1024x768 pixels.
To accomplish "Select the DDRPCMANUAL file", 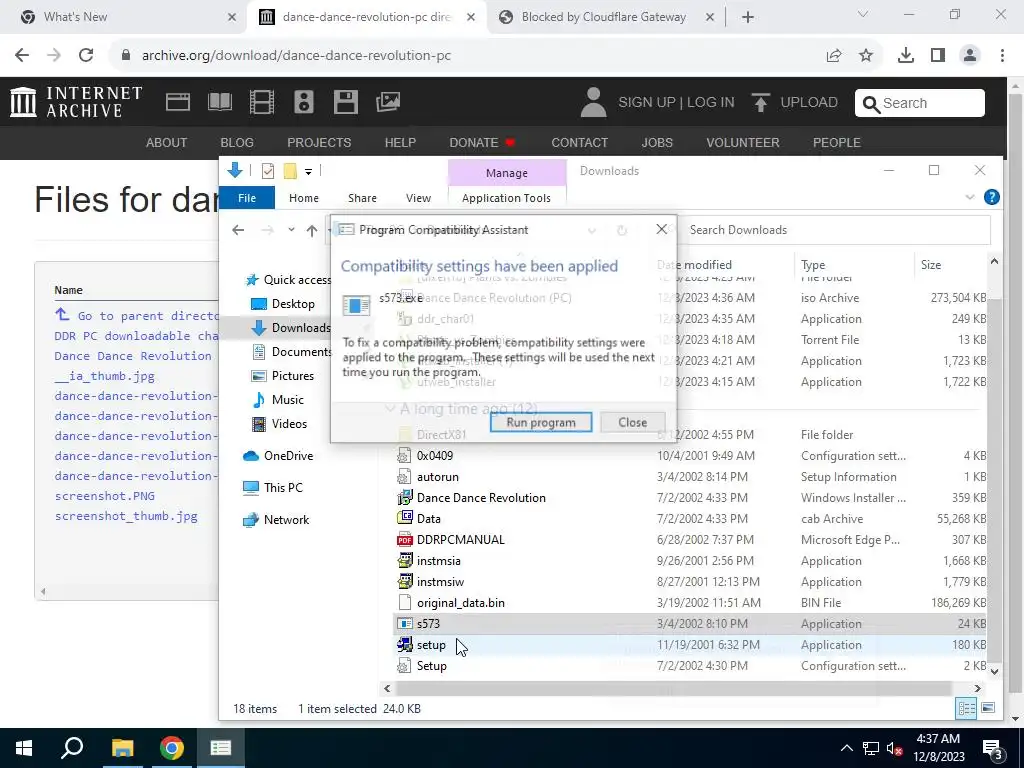I will click(460, 540).
